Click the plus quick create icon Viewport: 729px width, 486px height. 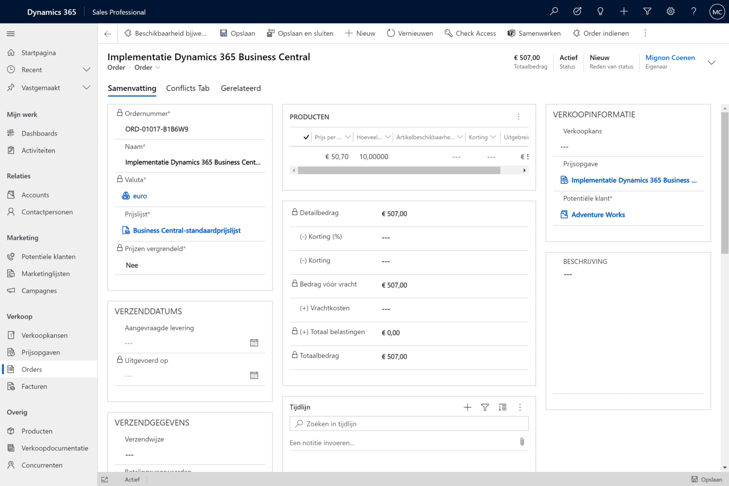[623, 11]
